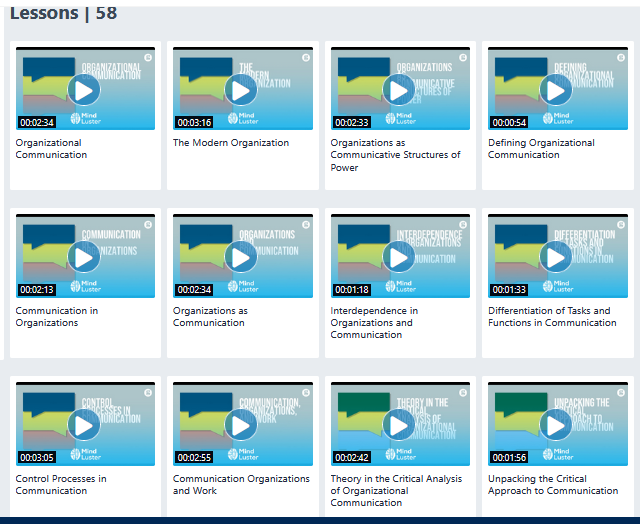This screenshot has width=640, height=524.
Task: Play Interdependence in Organizations and Communication video
Action: click(399, 258)
